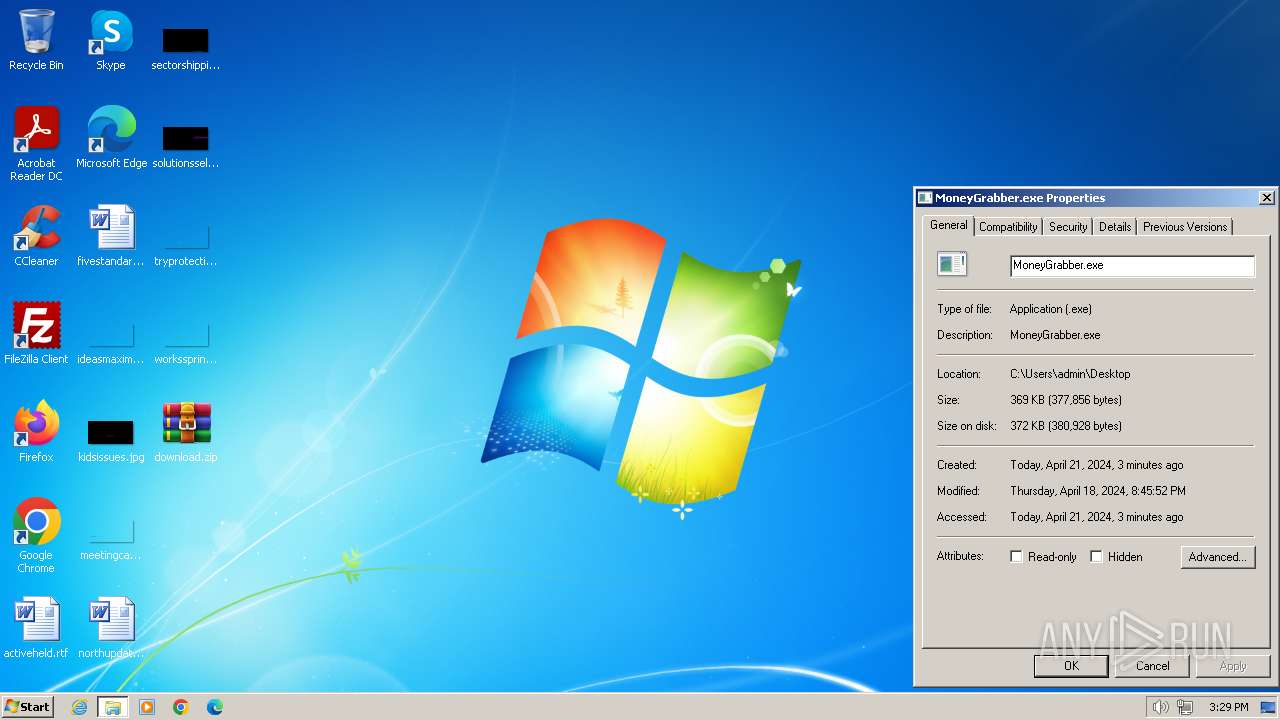Viewport: 1280px width, 720px height.
Task: Switch to the Security tab
Action: [1068, 227]
